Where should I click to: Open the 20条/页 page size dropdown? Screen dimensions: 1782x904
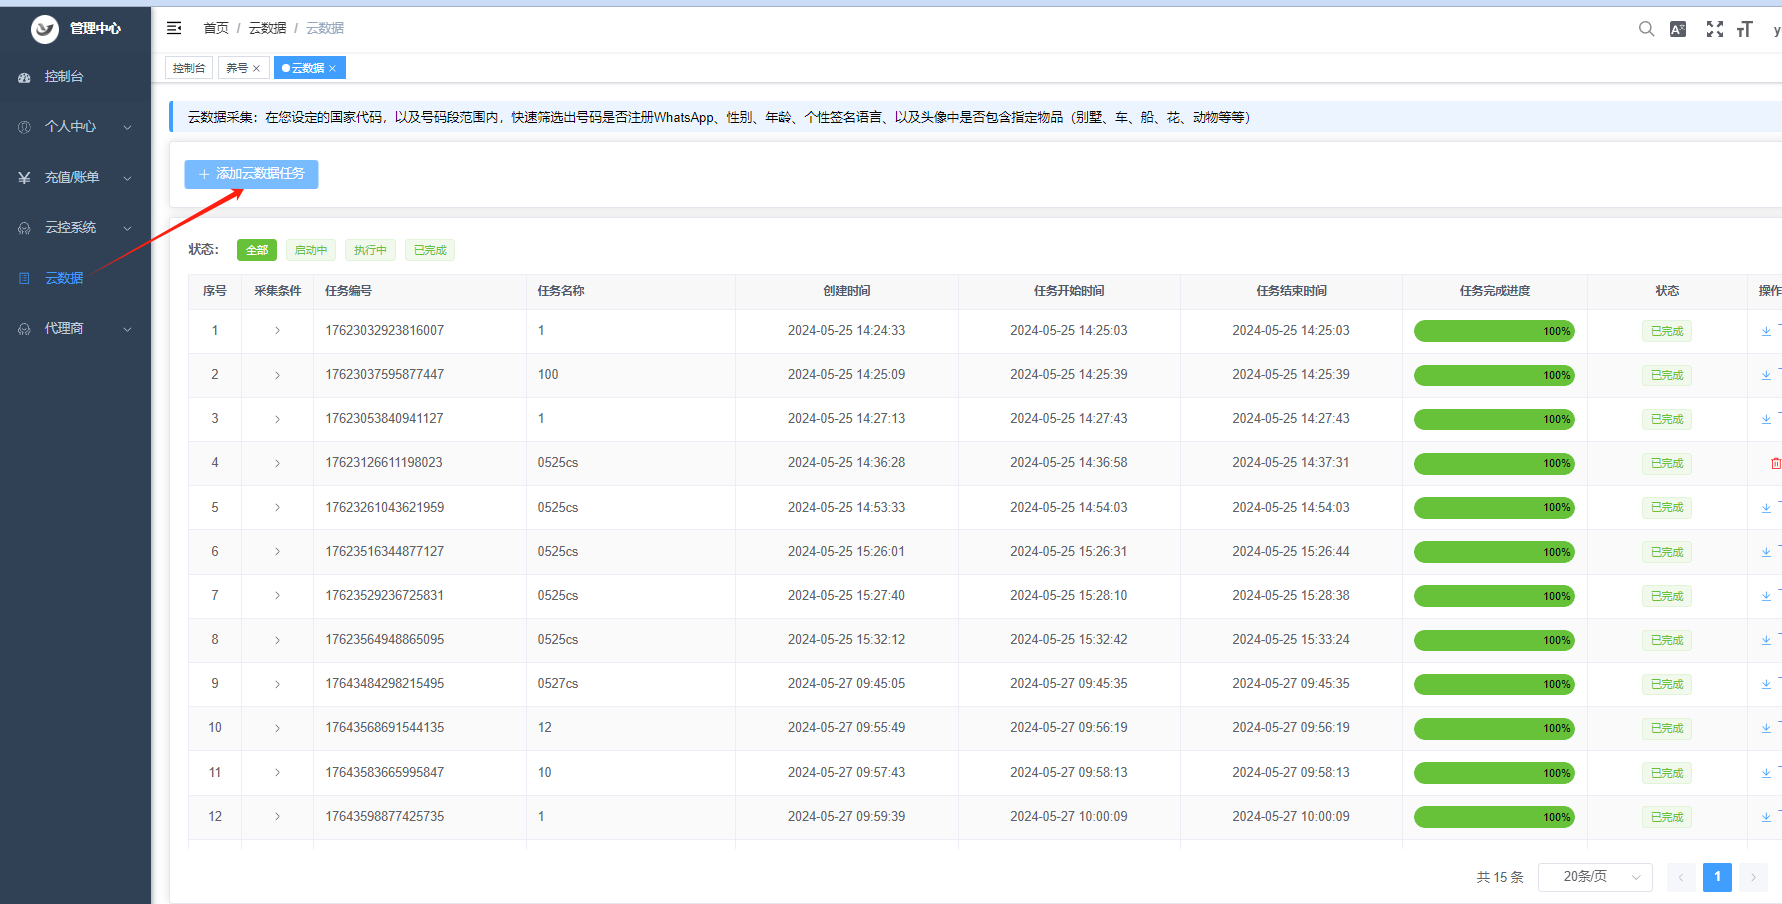(x=1595, y=877)
